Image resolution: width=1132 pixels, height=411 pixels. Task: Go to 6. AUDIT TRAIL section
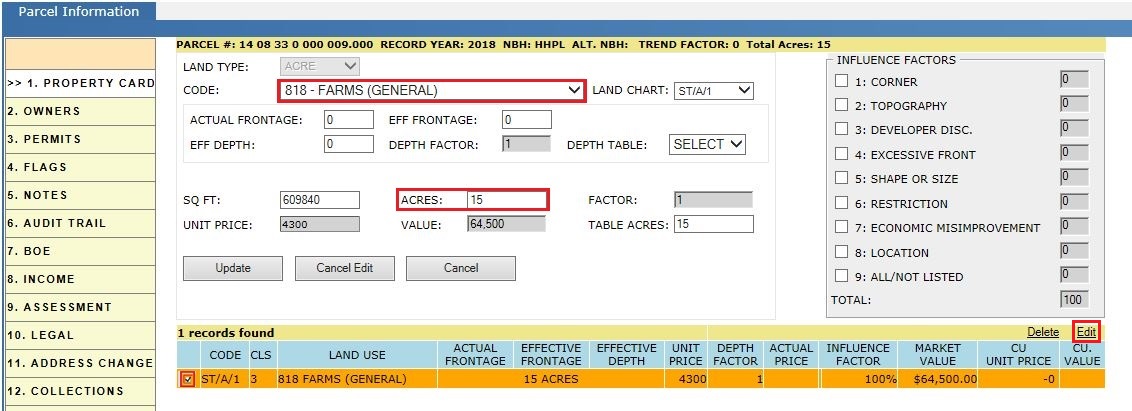pos(79,223)
